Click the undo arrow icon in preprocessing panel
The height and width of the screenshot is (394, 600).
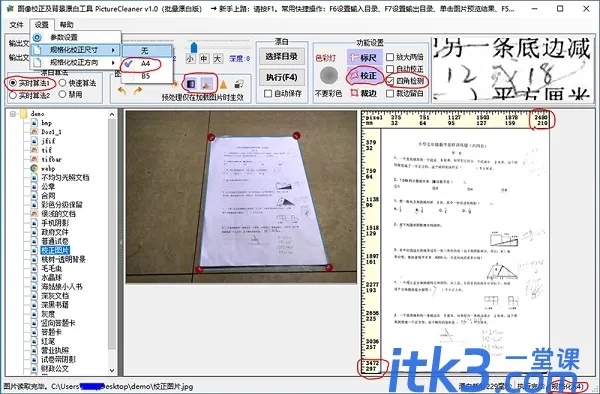[122, 91]
